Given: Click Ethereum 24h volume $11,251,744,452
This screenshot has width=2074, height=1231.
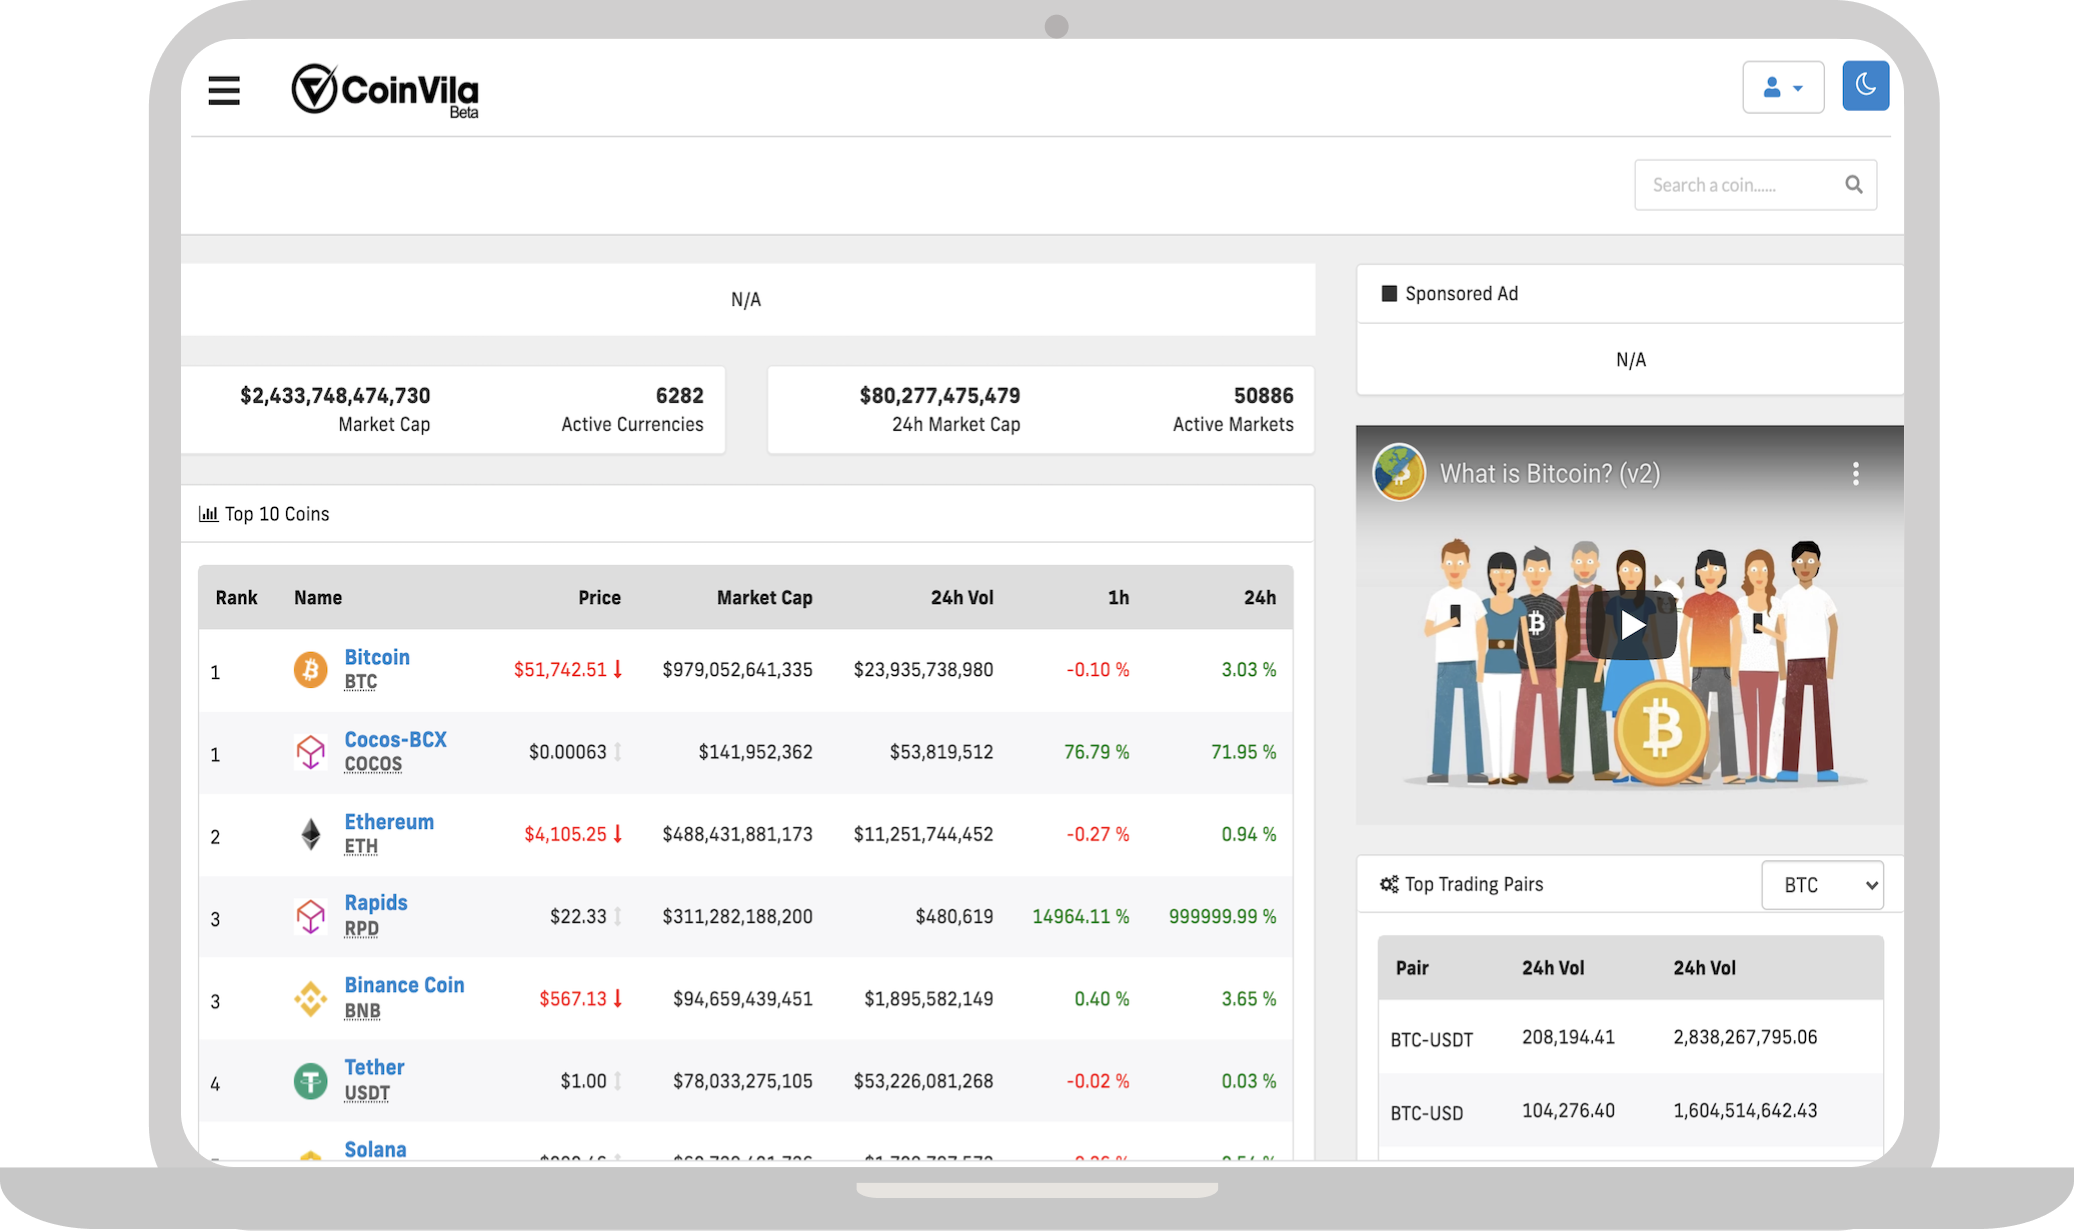Looking at the screenshot, I should click(923, 835).
